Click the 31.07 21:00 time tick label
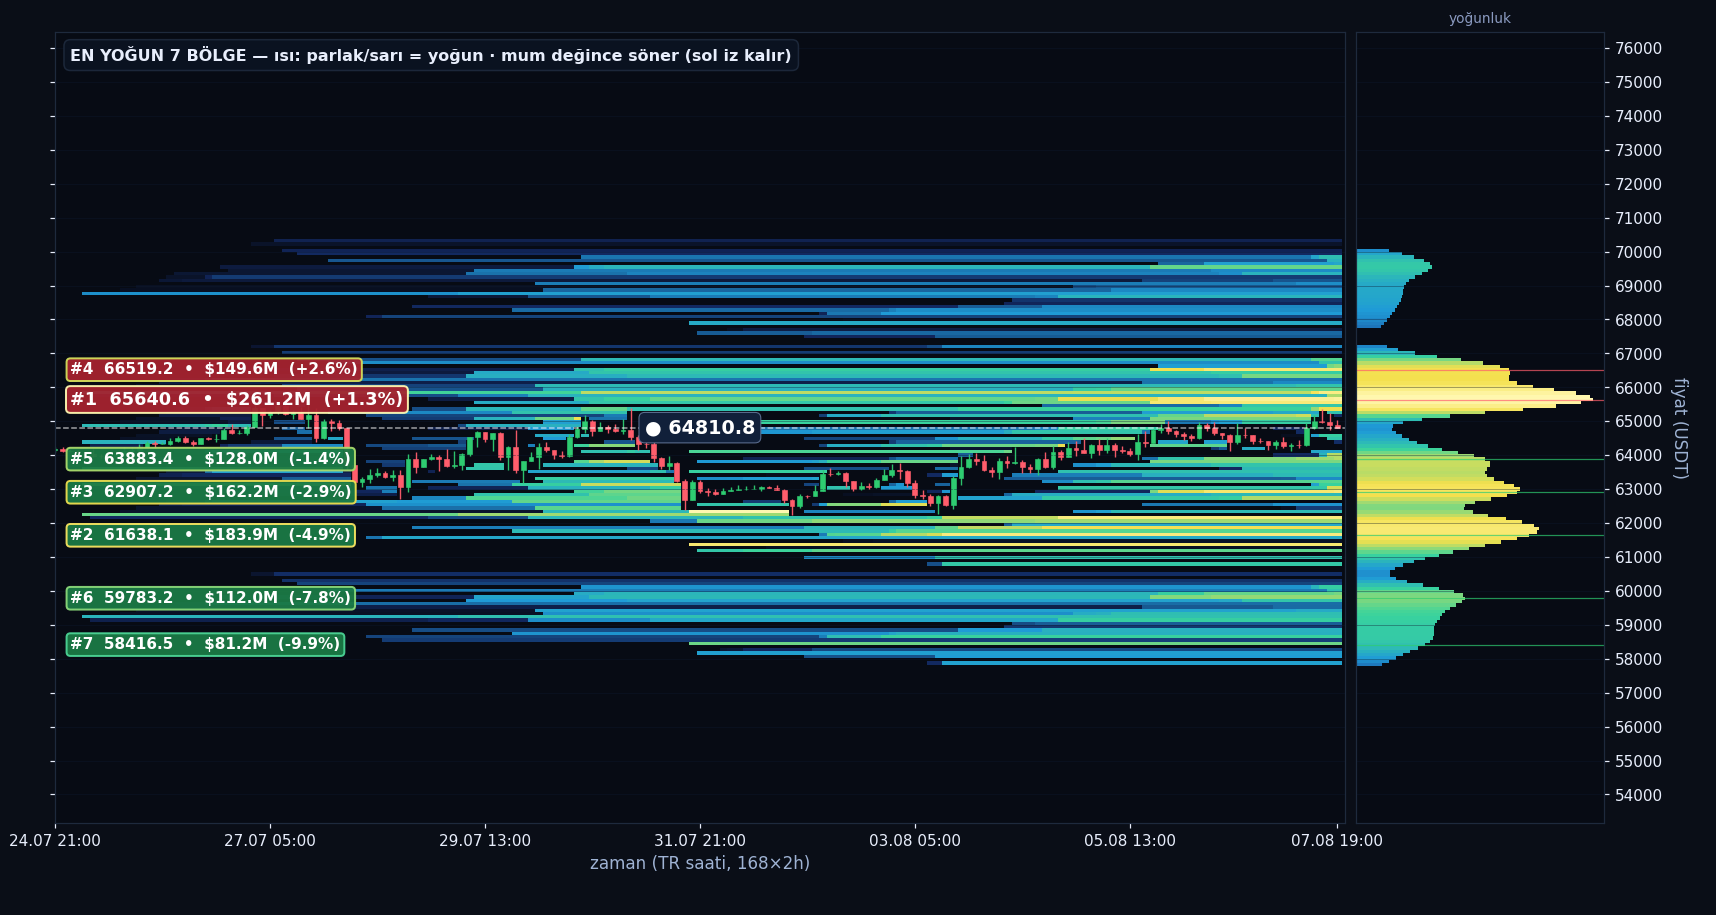1716x915 pixels. click(700, 841)
